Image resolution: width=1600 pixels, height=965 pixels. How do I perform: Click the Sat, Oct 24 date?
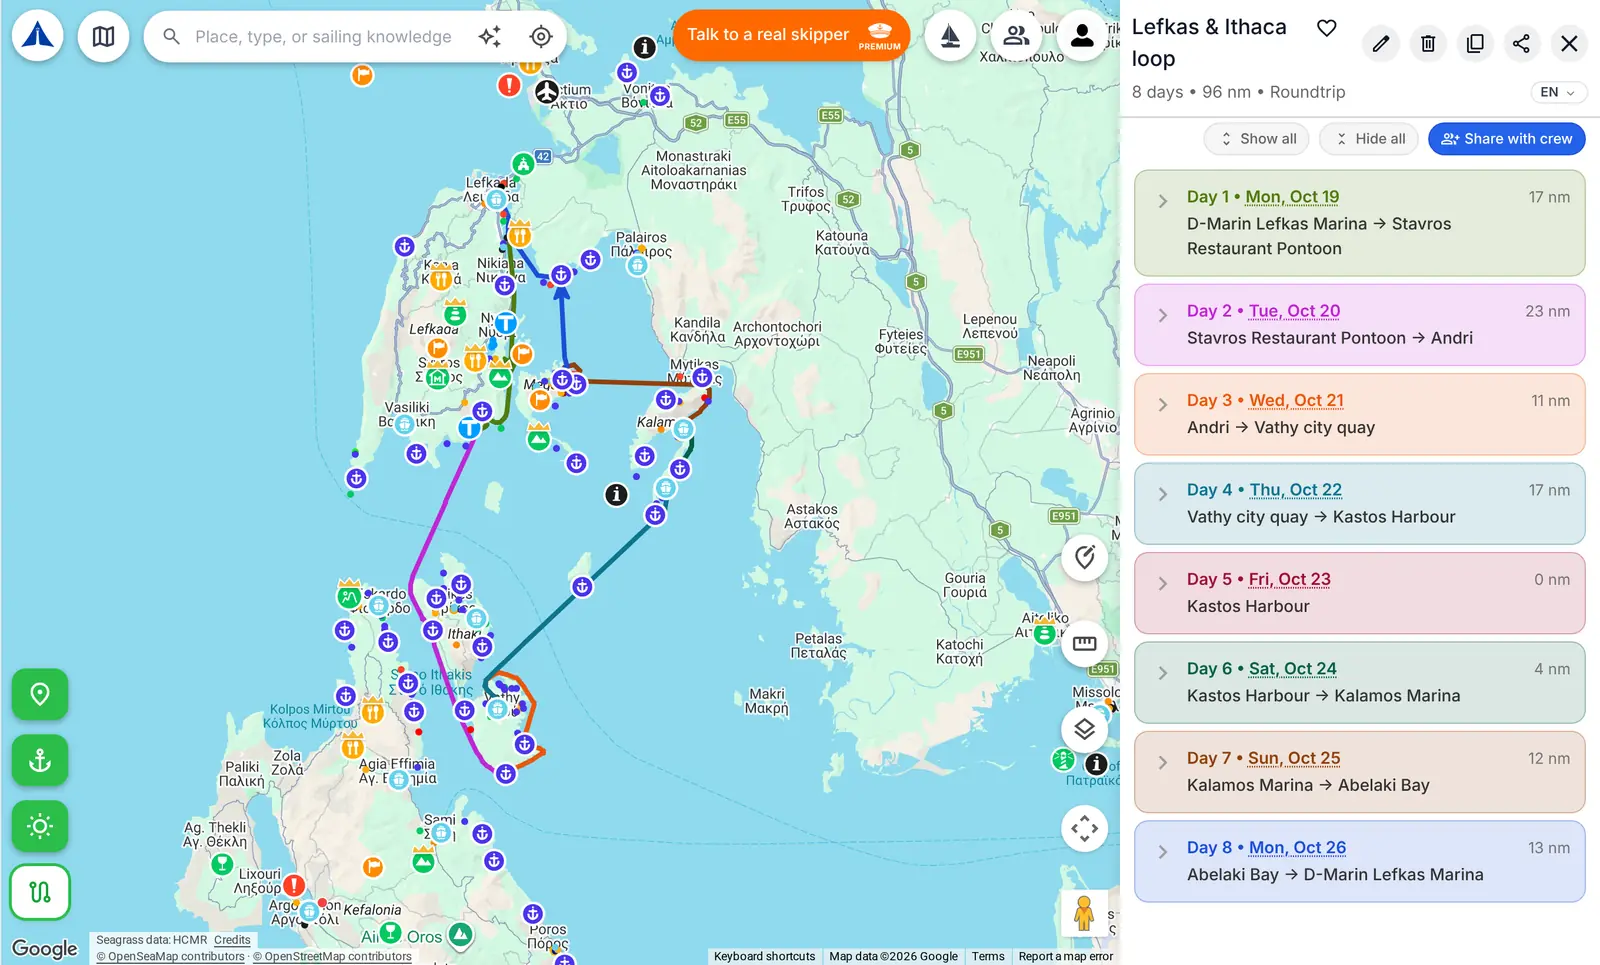point(1292,669)
